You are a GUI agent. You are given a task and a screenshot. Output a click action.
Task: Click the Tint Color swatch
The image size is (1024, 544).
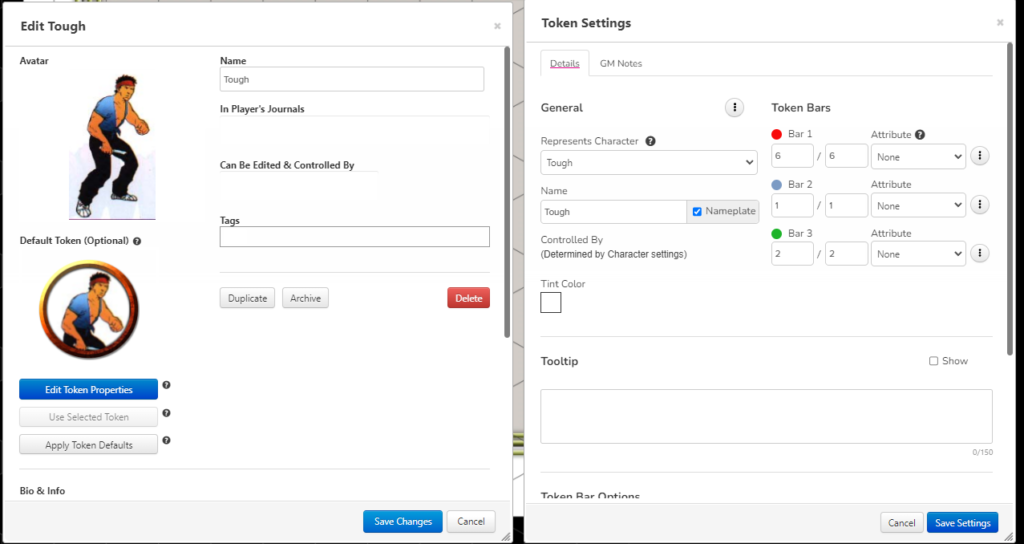point(551,303)
